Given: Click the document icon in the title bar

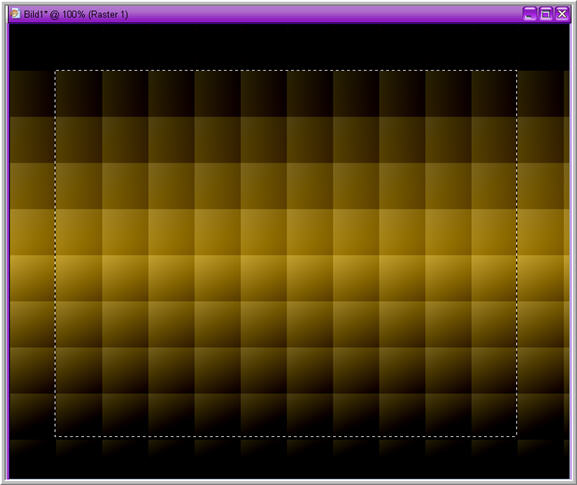Looking at the screenshot, I should point(15,14).
